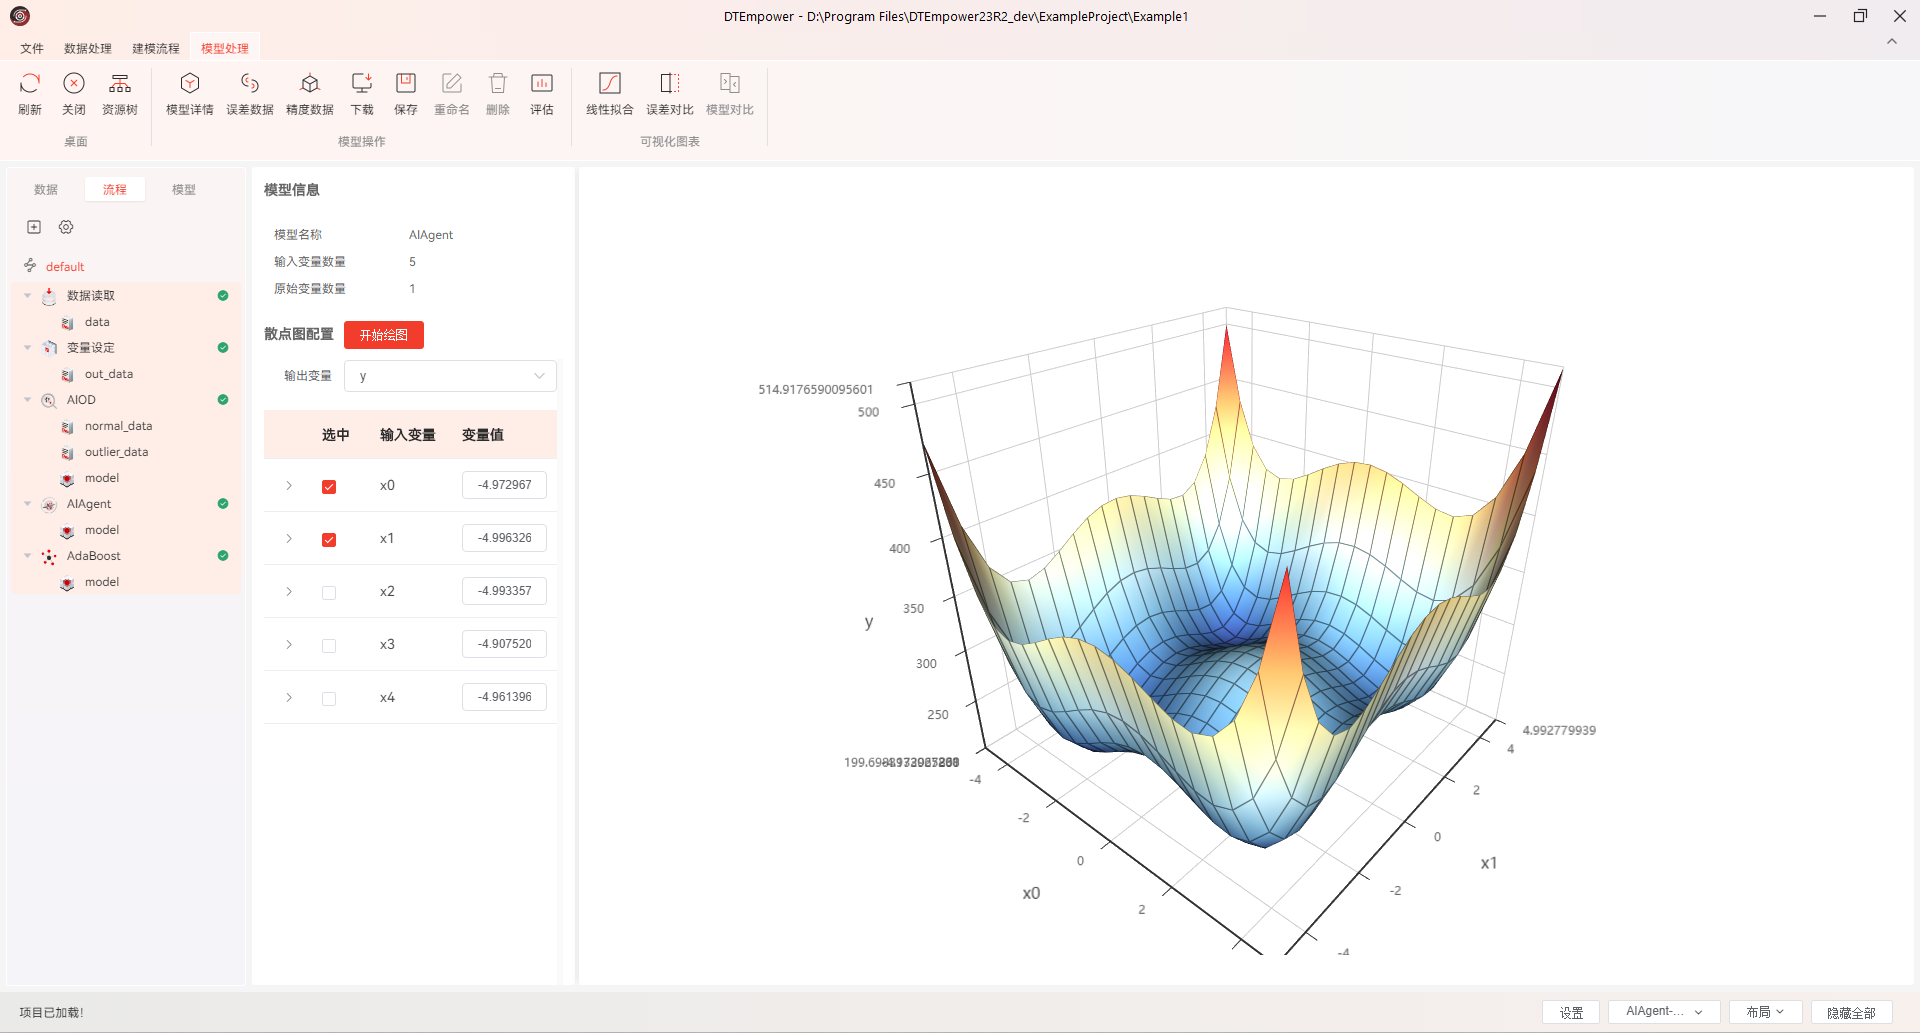This screenshot has width=1920, height=1033.
Task: Uncheck the x0 input variable checkbox
Action: 329,487
